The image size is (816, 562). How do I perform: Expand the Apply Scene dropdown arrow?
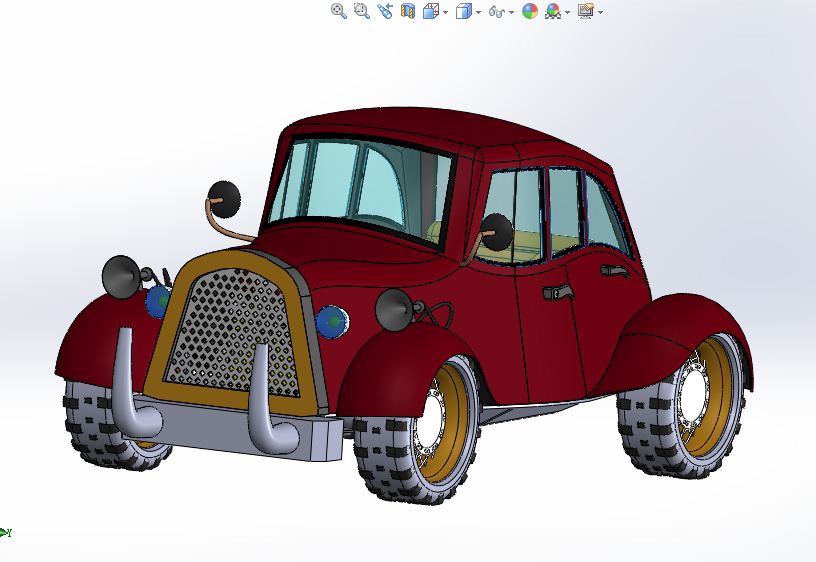(x=567, y=12)
